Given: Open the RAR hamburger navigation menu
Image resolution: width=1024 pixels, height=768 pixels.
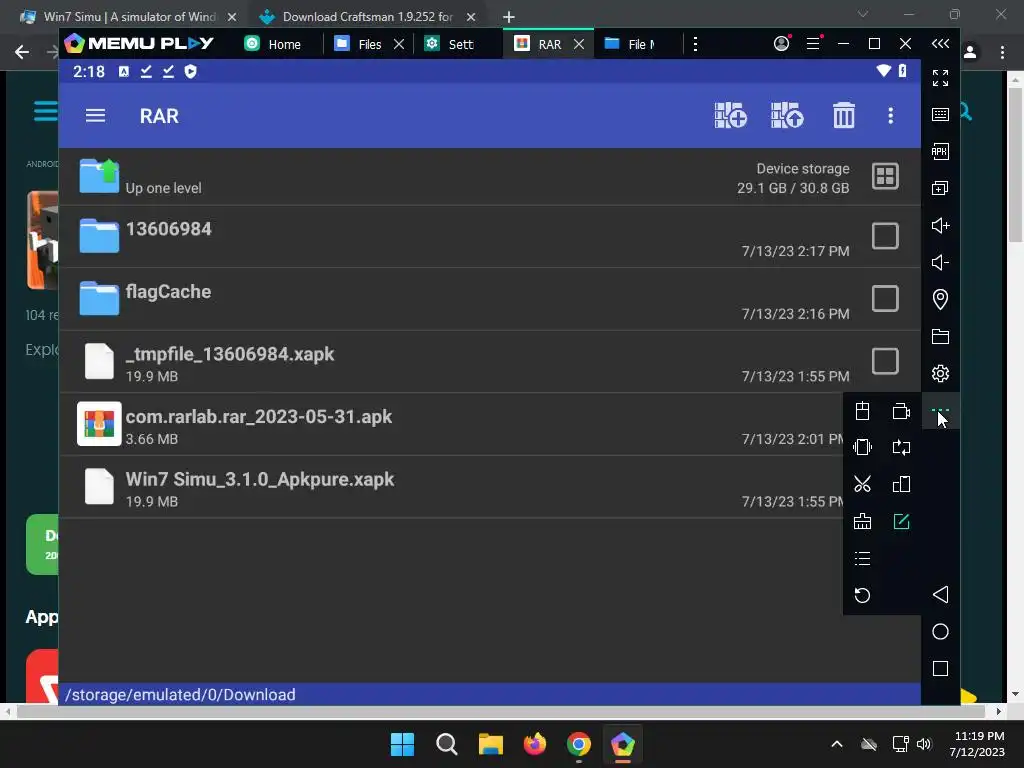Looking at the screenshot, I should 95,116.
